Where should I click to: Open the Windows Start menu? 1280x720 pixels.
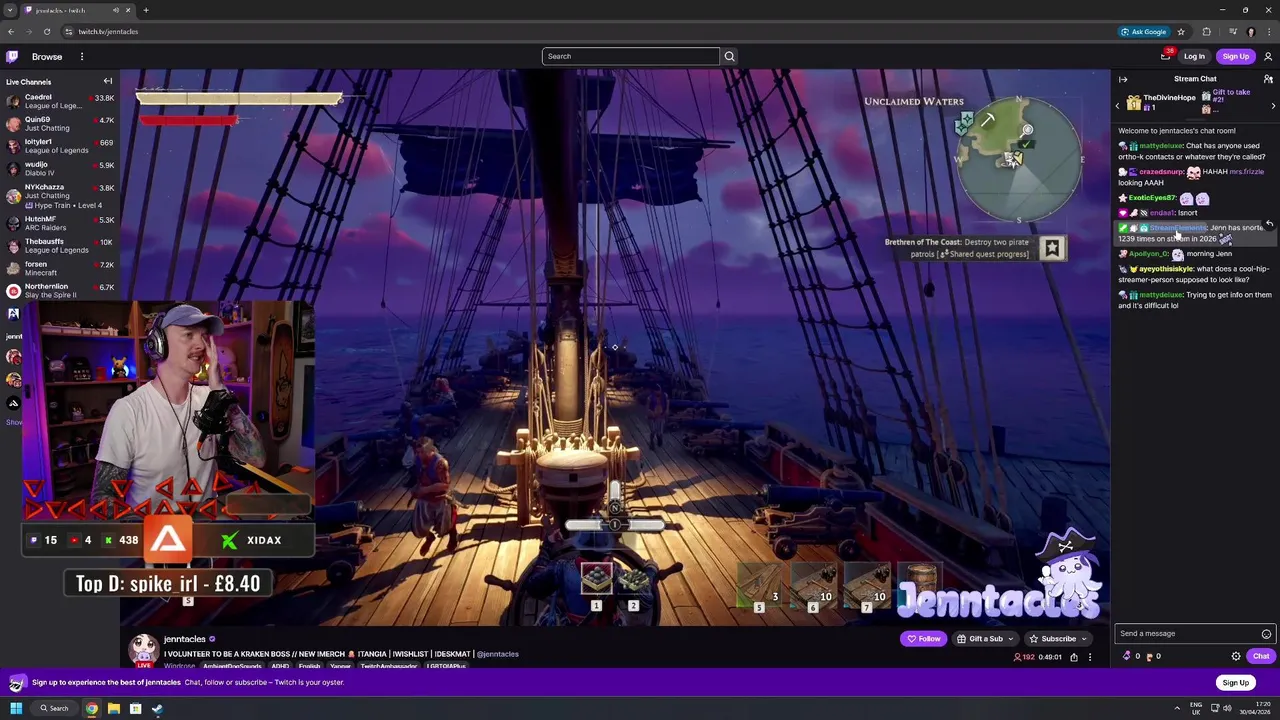(x=16, y=709)
